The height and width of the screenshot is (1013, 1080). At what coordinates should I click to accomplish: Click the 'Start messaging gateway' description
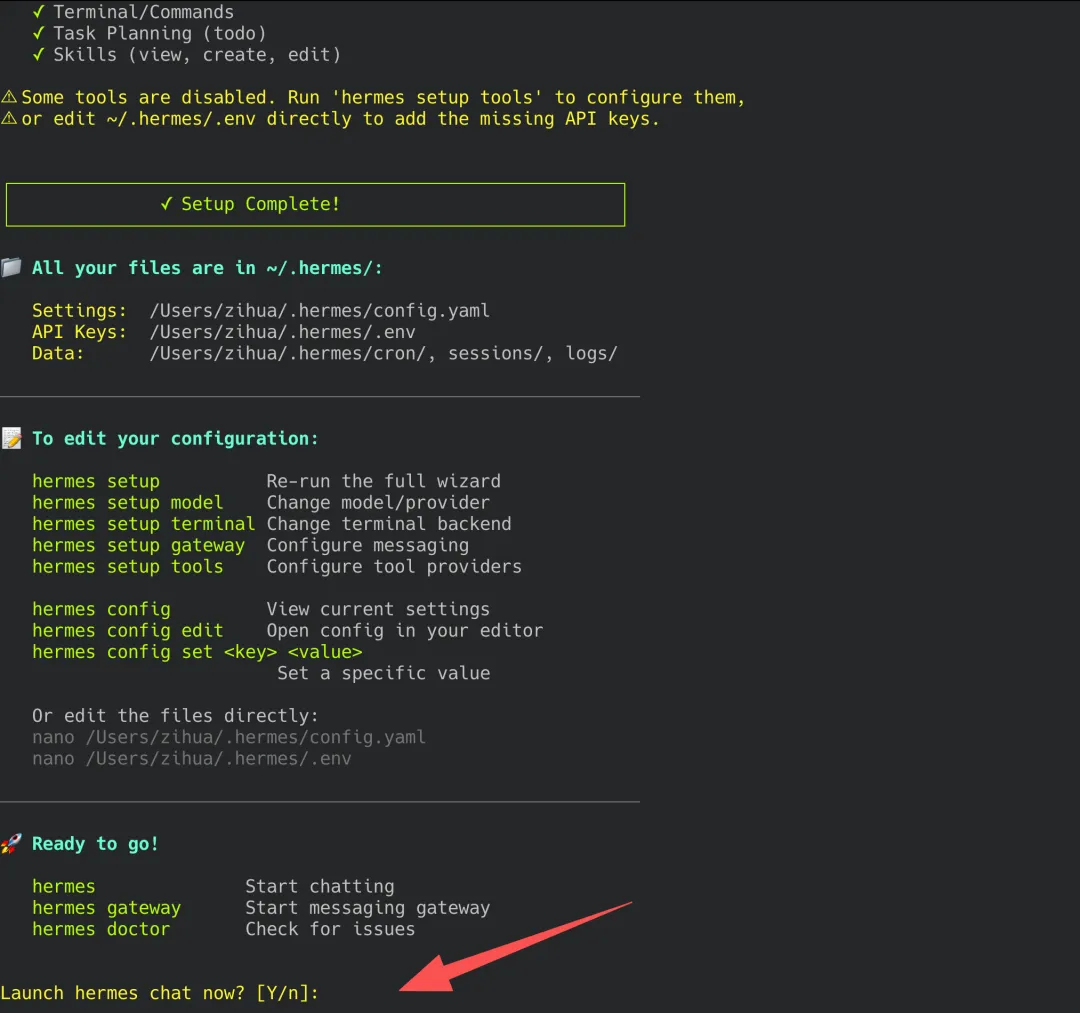click(x=368, y=908)
